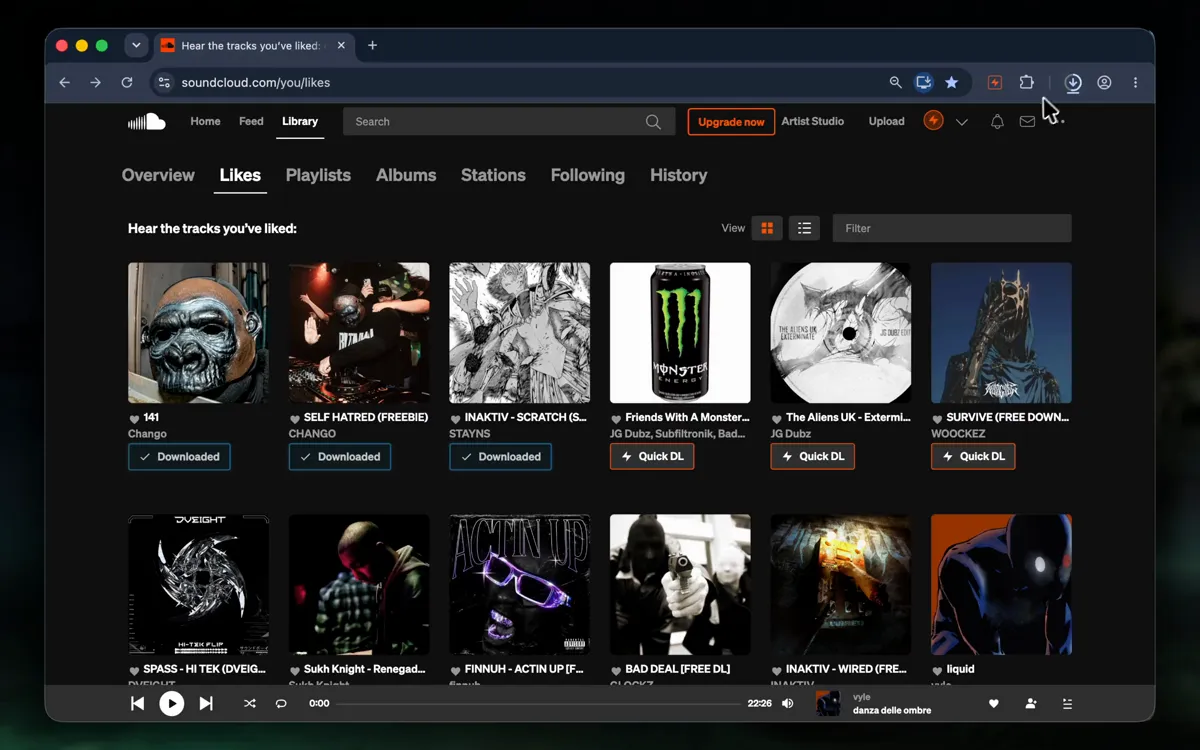Screen dimensions: 1200x750
Task: Open 141 track artwork thumbnail
Action: tap(198, 333)
